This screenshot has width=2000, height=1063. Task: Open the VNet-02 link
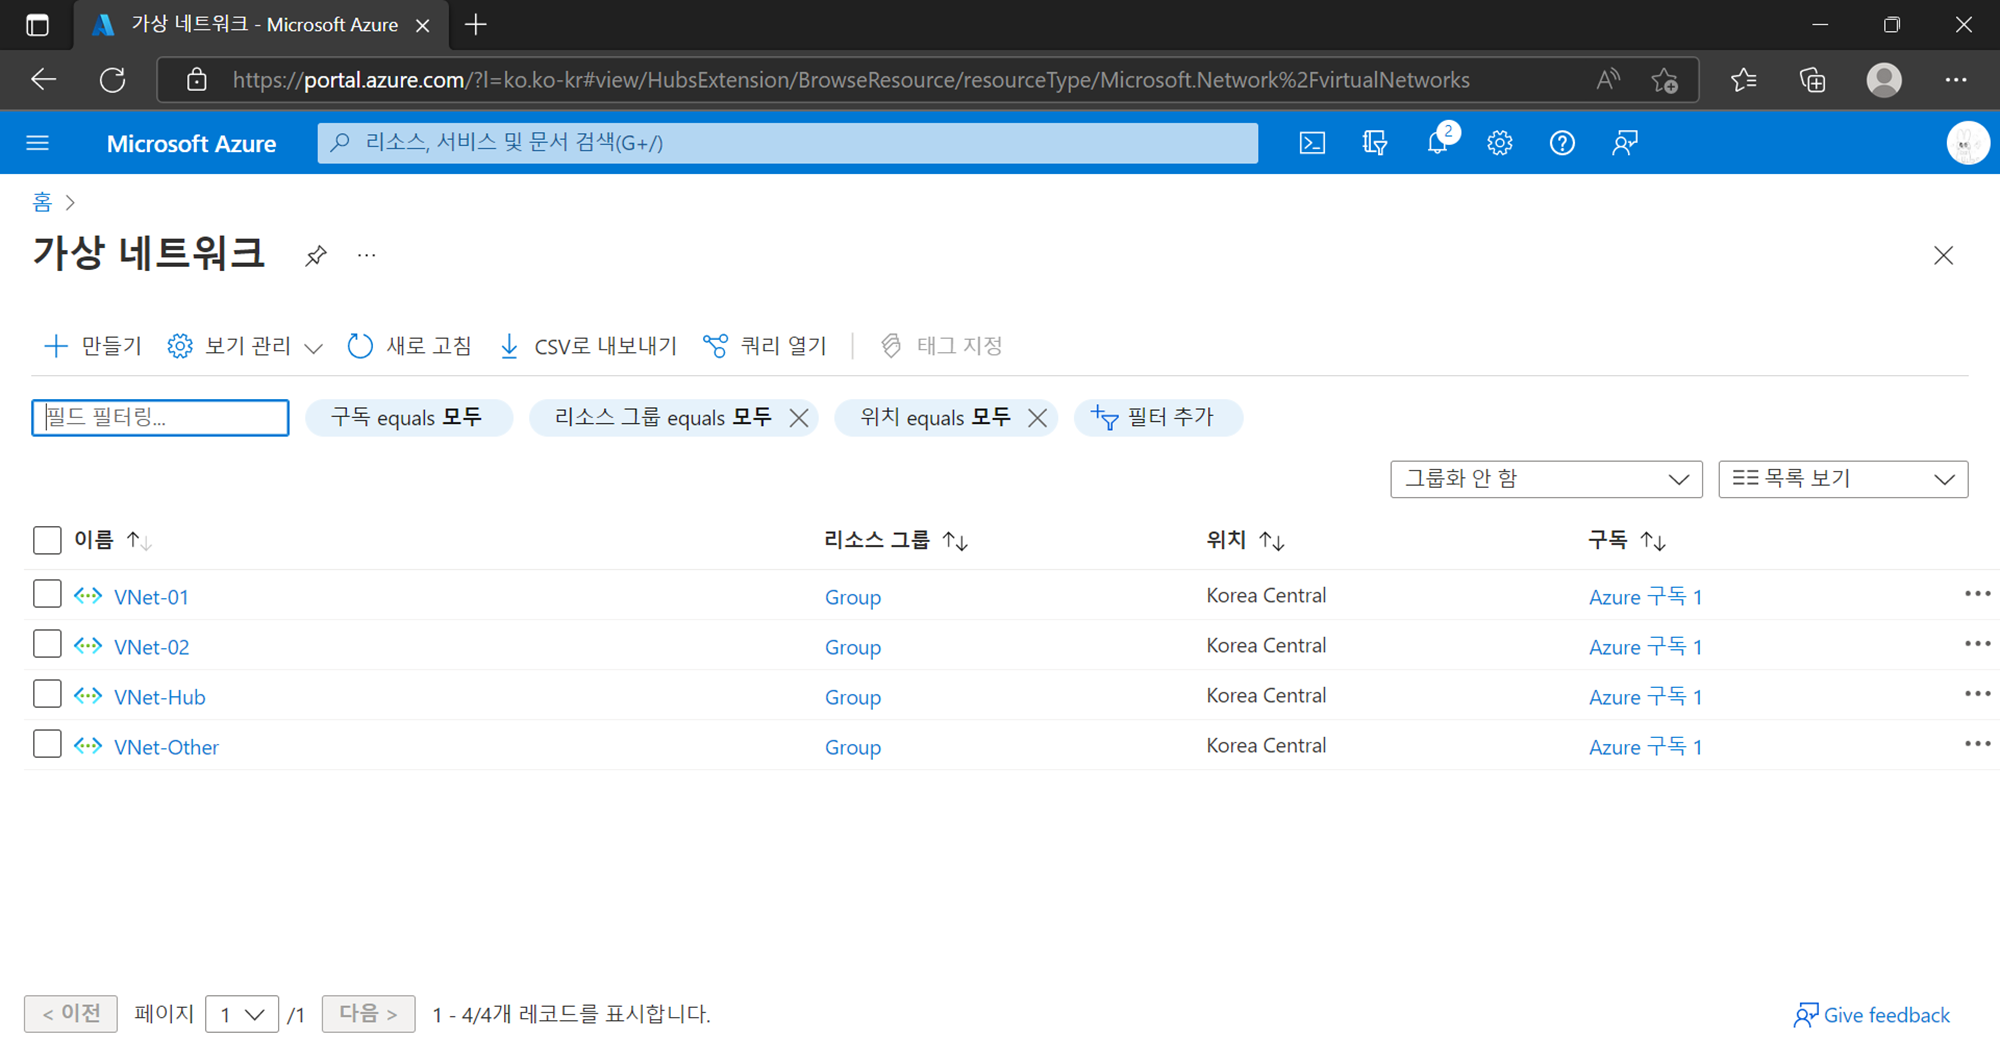(x=151, y=647)
